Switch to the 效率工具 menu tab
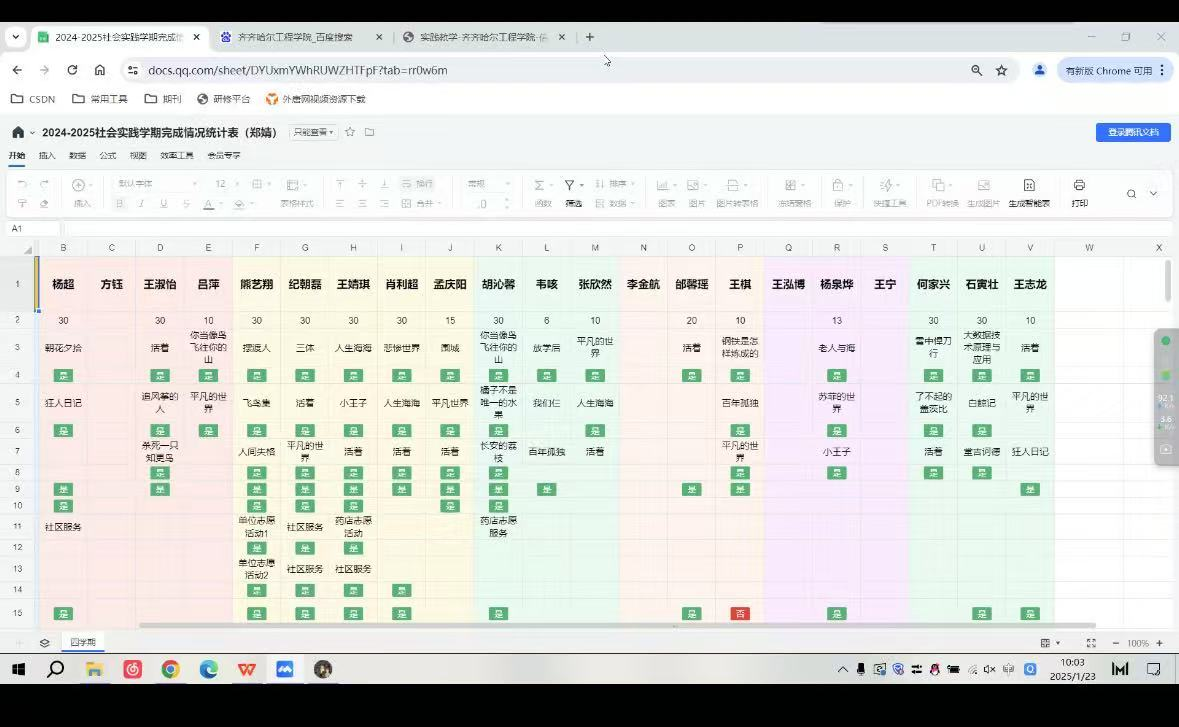Screen dimensions: 1179x727 [177, 156]
